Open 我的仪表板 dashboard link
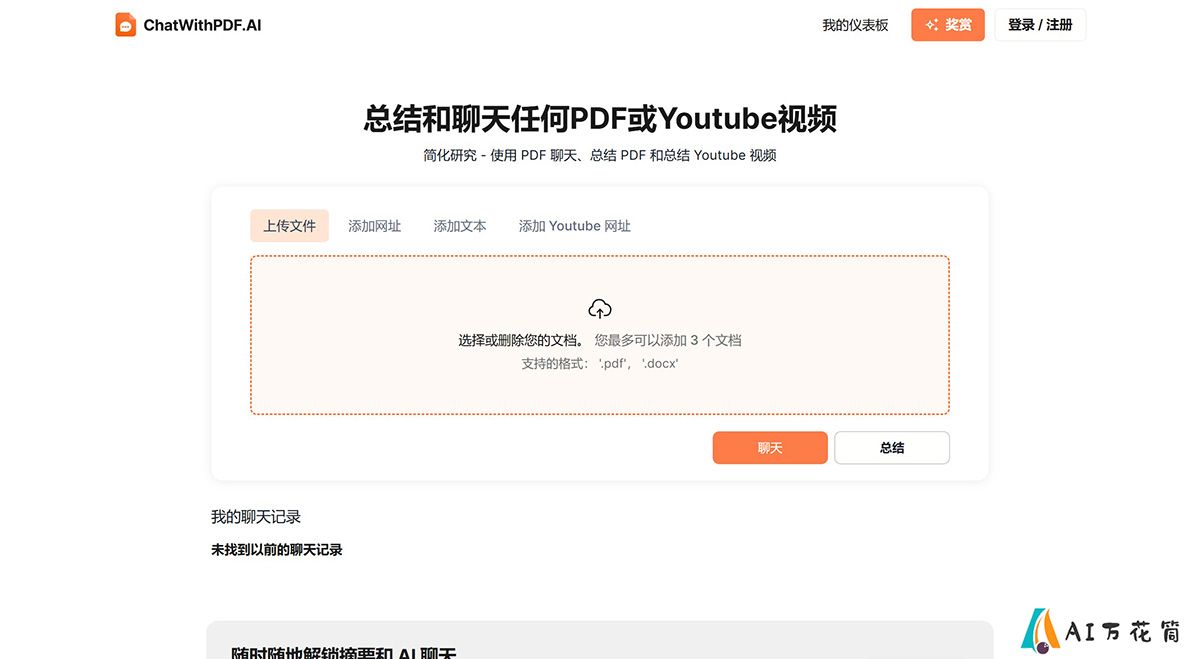Viewport: 1200px width, 659px height. pos(855,25)
